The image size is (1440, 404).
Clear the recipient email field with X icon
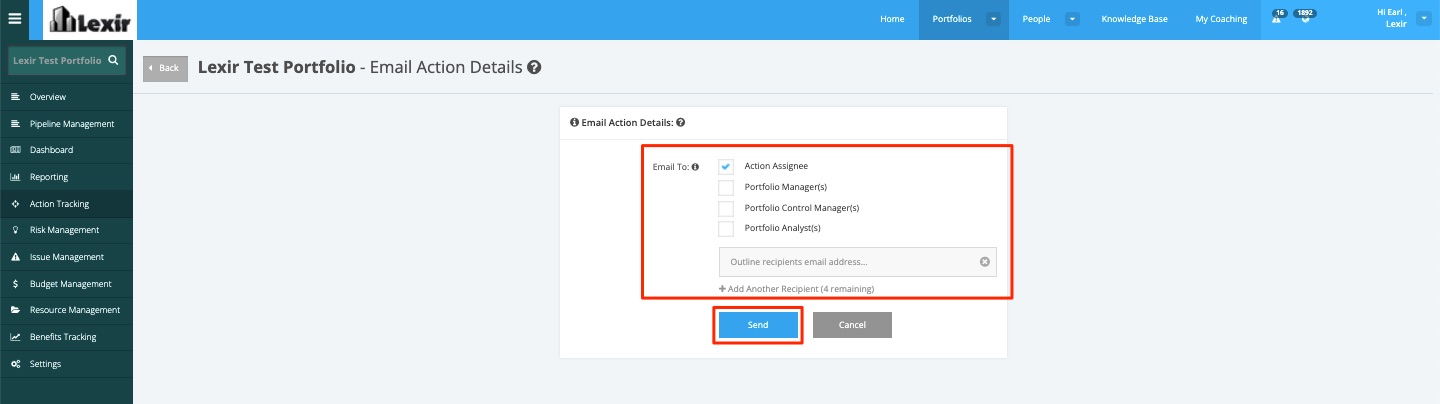pos(984,262)
